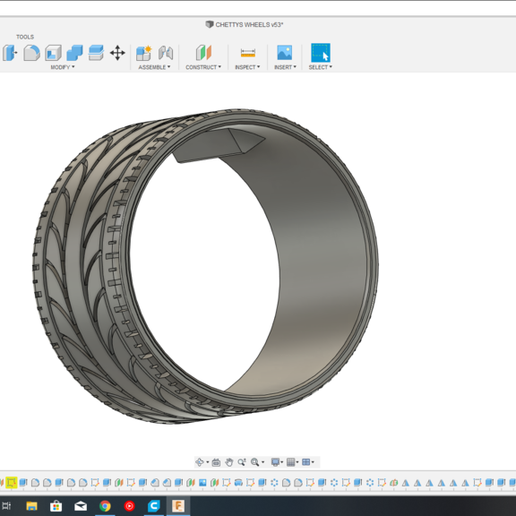
Task: Open Display Settings monitor icon
Action: [x=275, y=462]
